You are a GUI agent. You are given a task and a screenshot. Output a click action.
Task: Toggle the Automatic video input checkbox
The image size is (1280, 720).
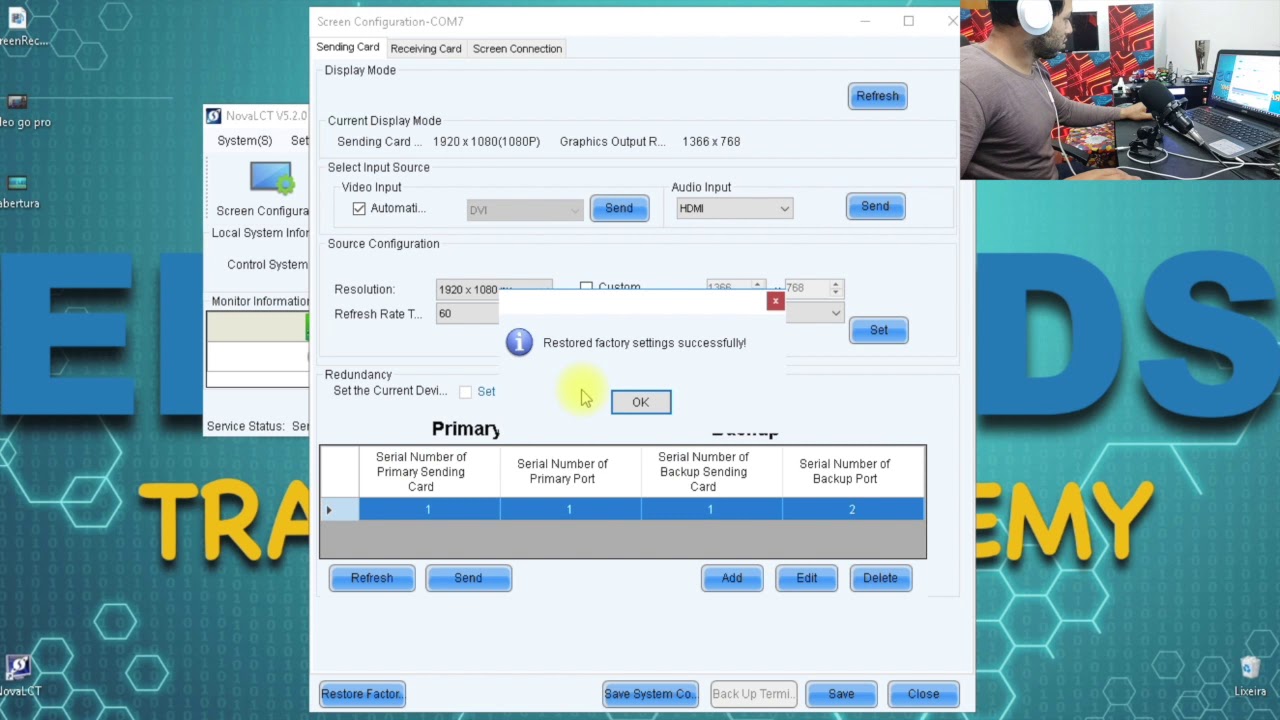[359, 208]
